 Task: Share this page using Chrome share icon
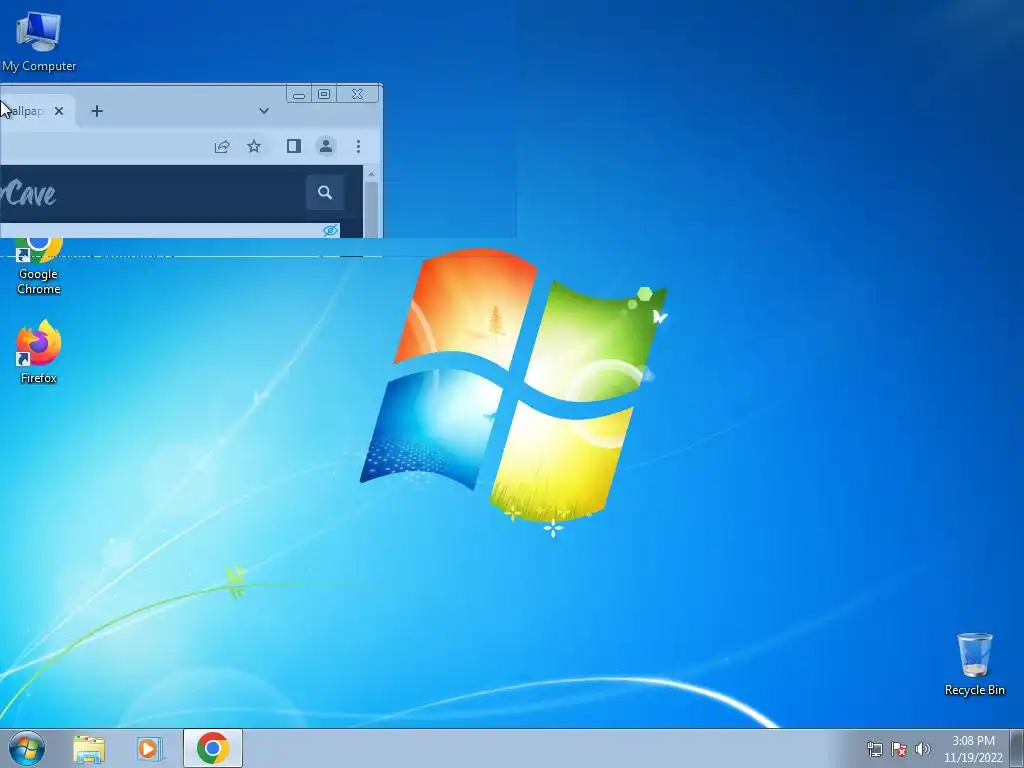click(222, 146)
